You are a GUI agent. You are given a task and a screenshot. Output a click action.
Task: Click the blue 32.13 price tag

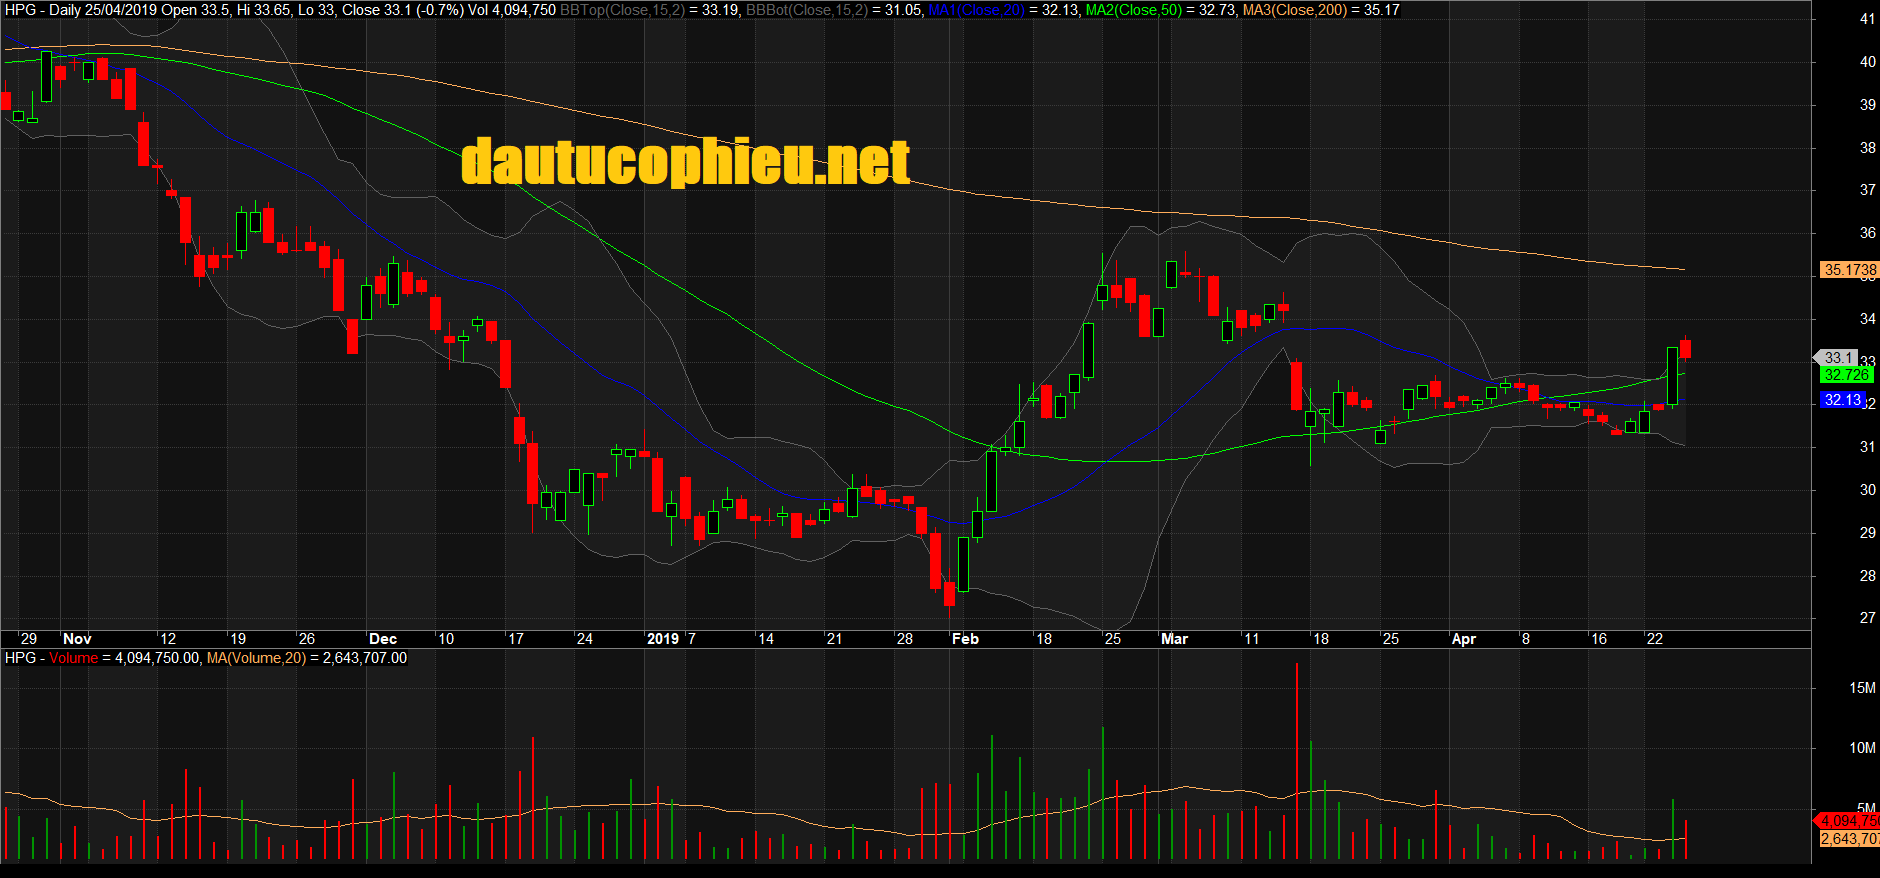tap(1843, 400)
